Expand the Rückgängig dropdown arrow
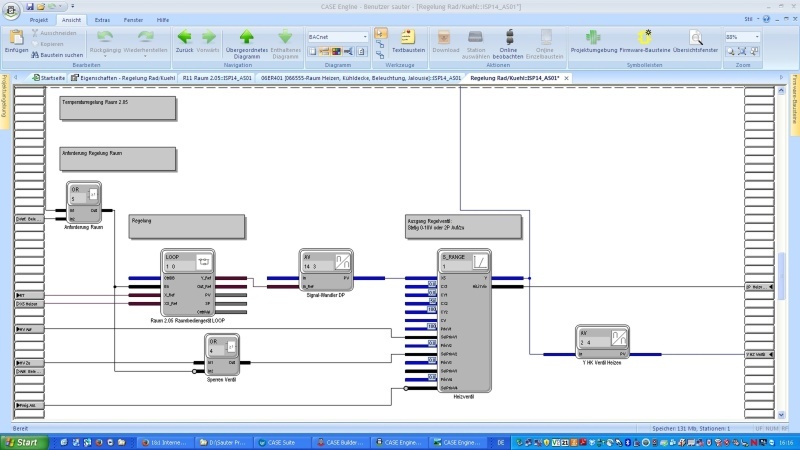 (x=105, y=56)
